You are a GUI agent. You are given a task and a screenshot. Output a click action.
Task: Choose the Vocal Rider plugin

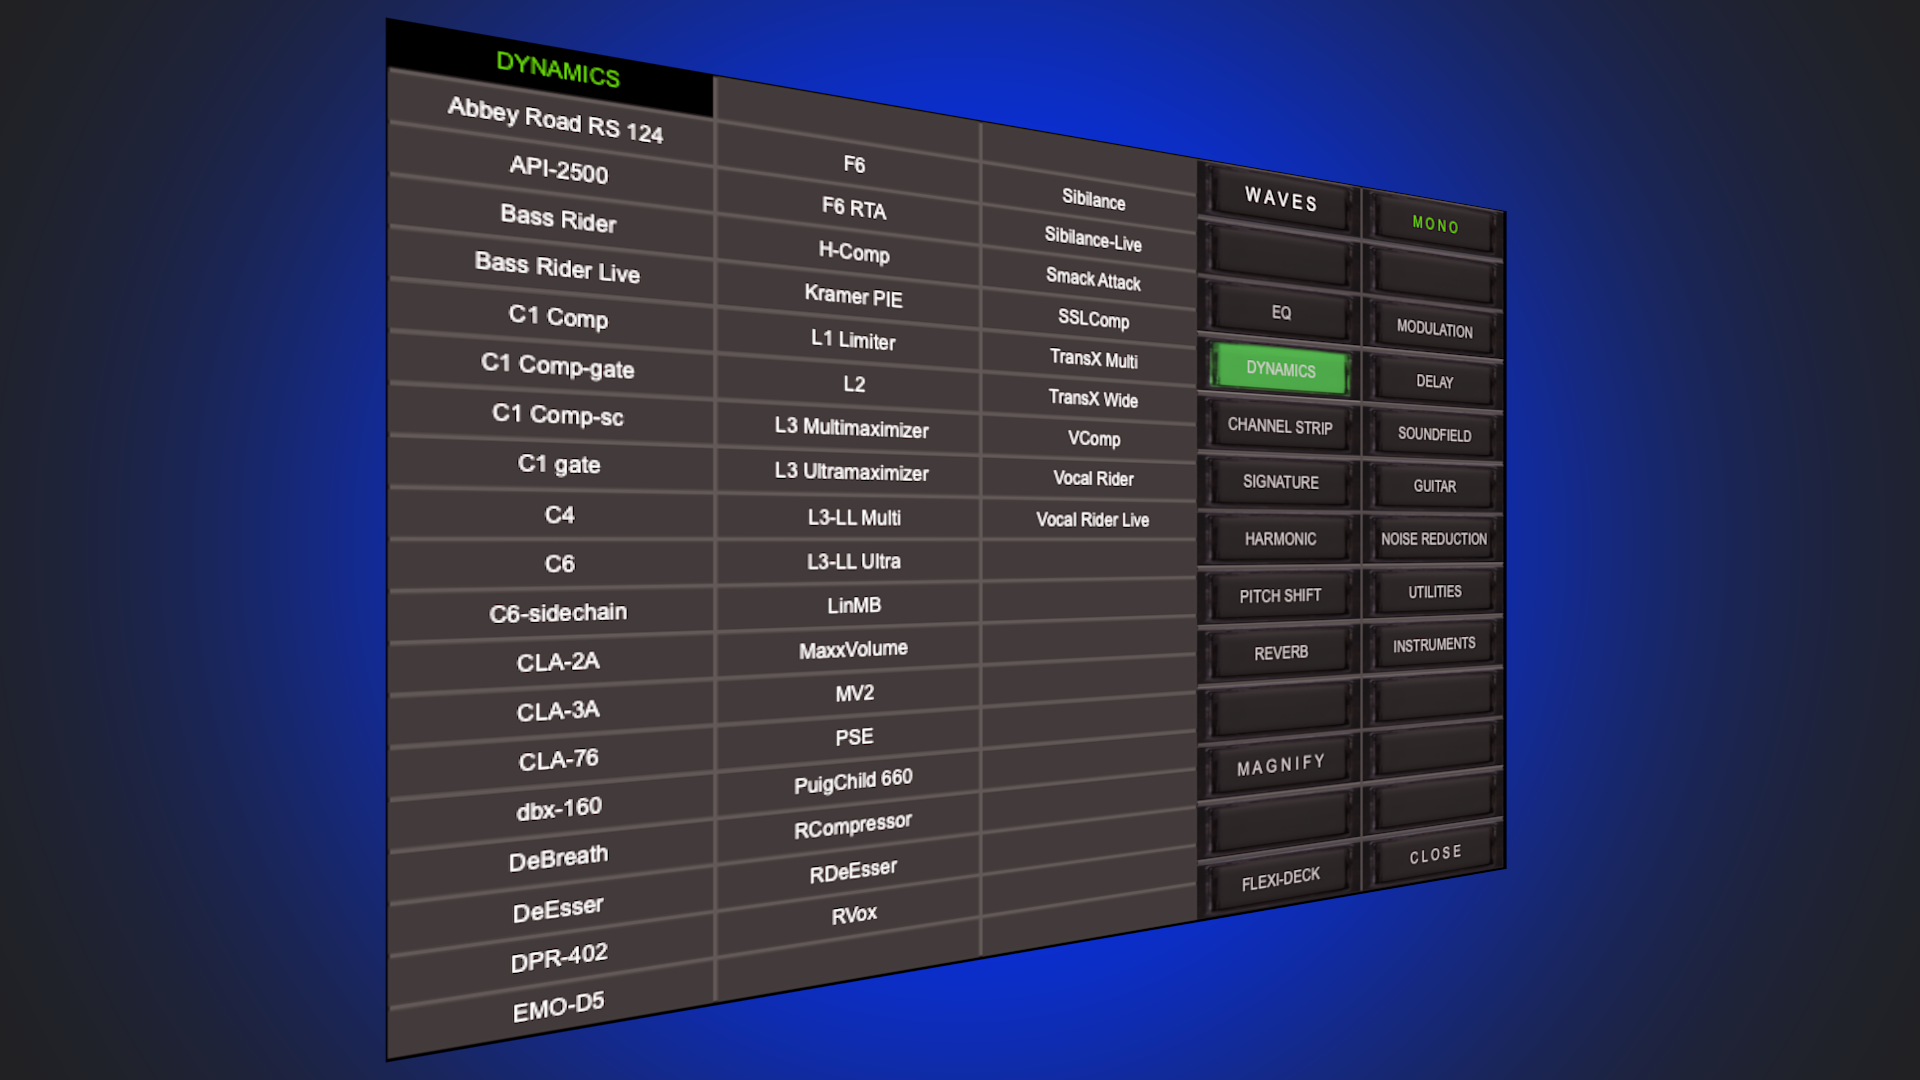tap(1092, 479)
